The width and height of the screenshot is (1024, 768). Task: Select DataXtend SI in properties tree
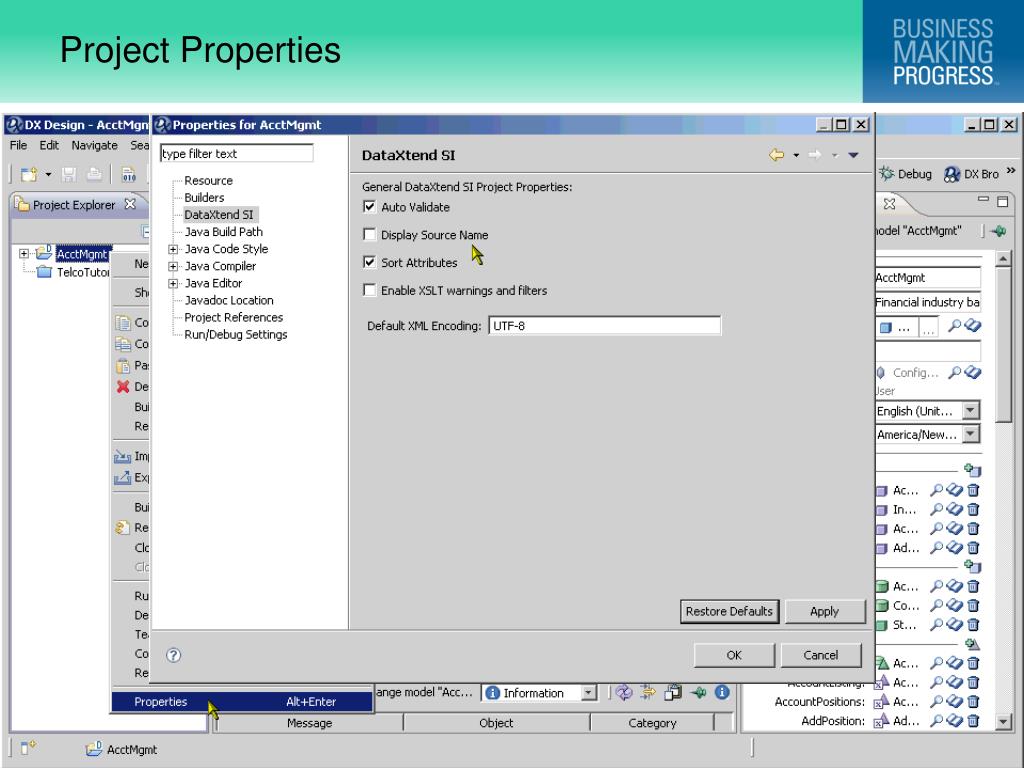219,214
